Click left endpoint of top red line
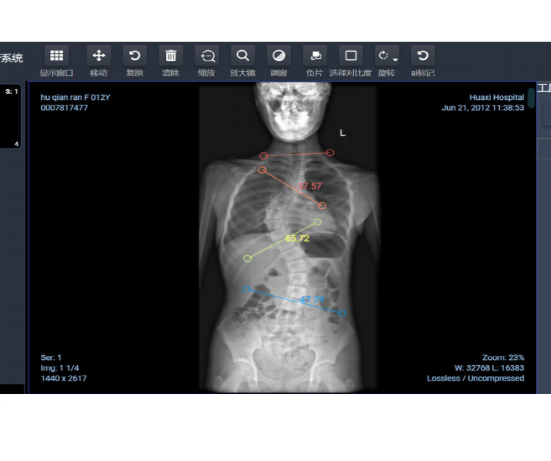 click(x=264, y=156)
